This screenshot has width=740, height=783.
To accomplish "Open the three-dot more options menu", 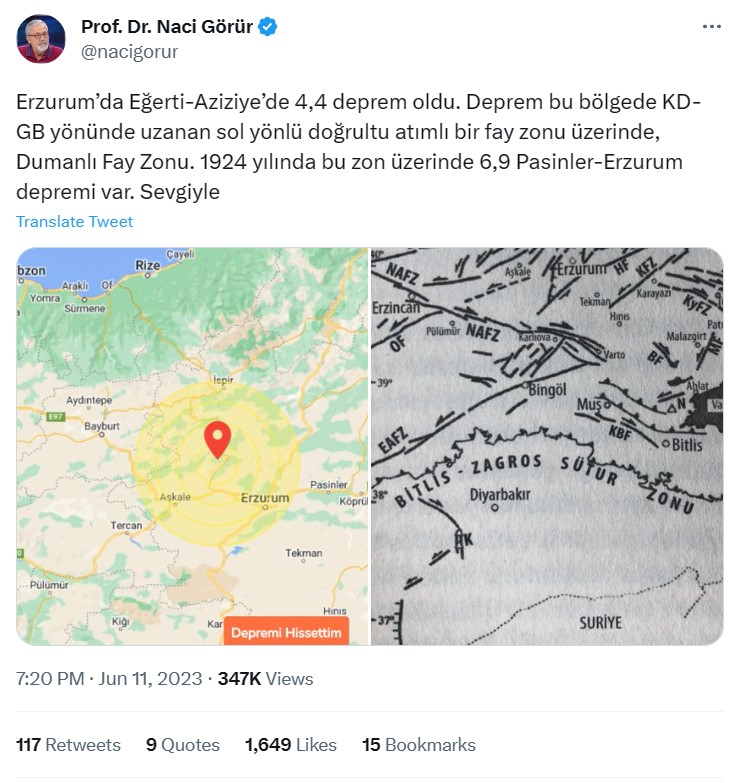I will pyautogui.click(x=712, y=26).
